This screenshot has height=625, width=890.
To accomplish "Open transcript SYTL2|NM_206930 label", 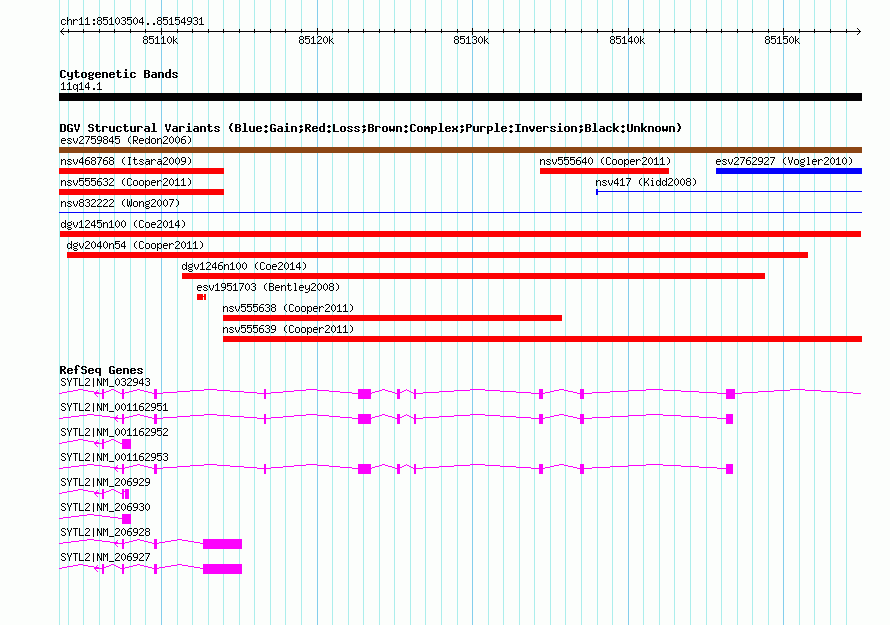I will point(106,507).
